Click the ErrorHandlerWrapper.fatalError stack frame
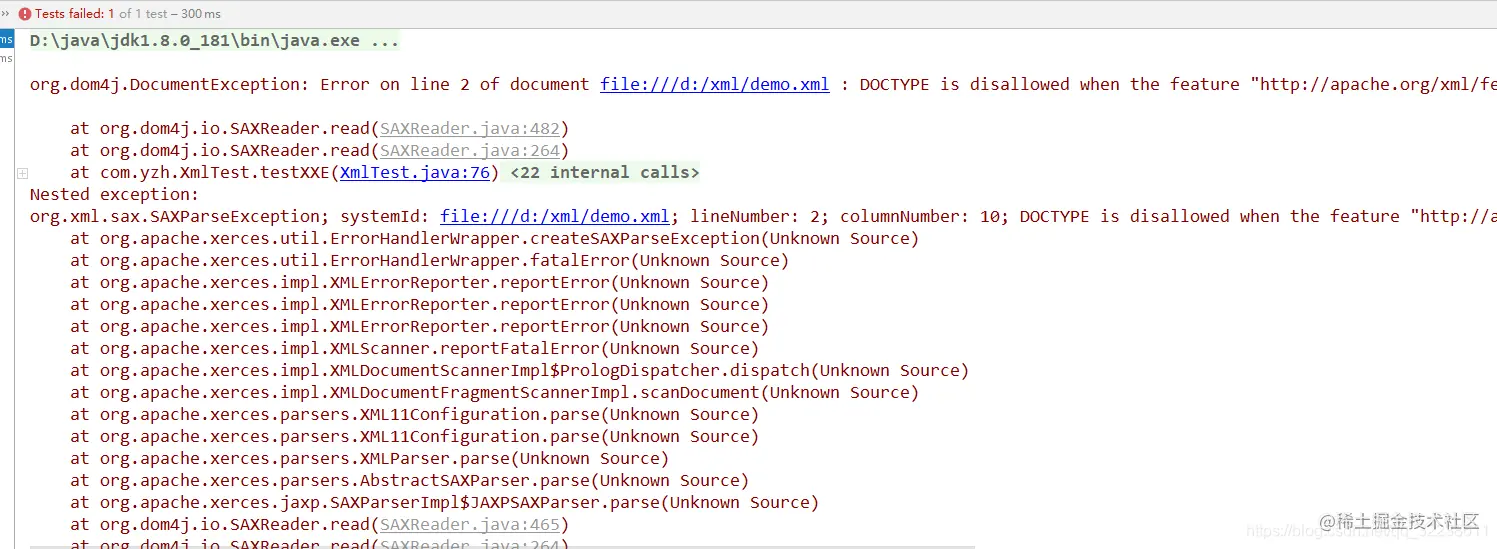This screenshot has height=549, width=1497. (x=429, y=260)
